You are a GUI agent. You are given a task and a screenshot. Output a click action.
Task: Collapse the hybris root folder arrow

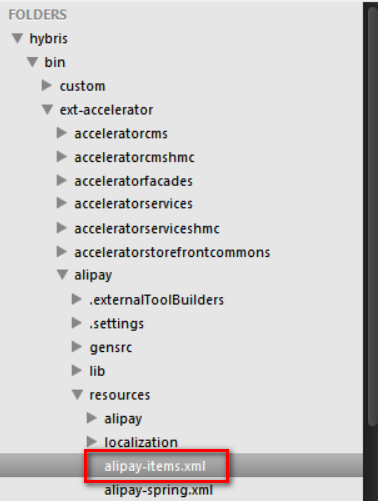(17, 38)
